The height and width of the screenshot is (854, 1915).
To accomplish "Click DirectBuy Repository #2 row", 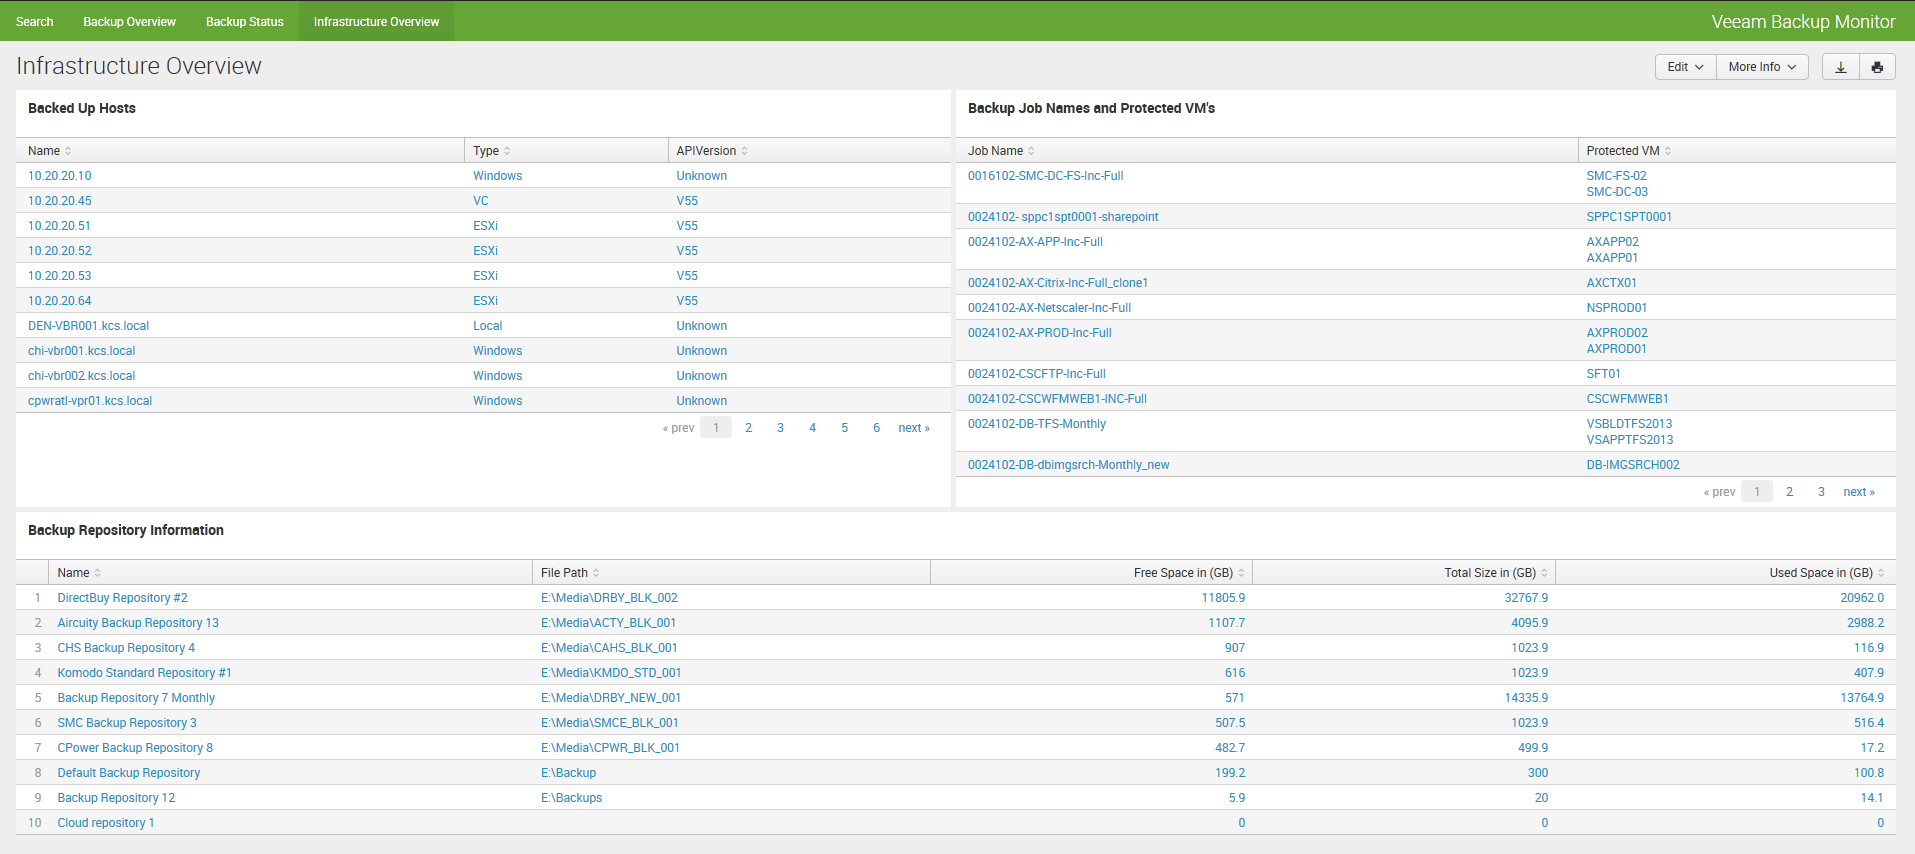I will pyautogui.click(x=122, y=598).
